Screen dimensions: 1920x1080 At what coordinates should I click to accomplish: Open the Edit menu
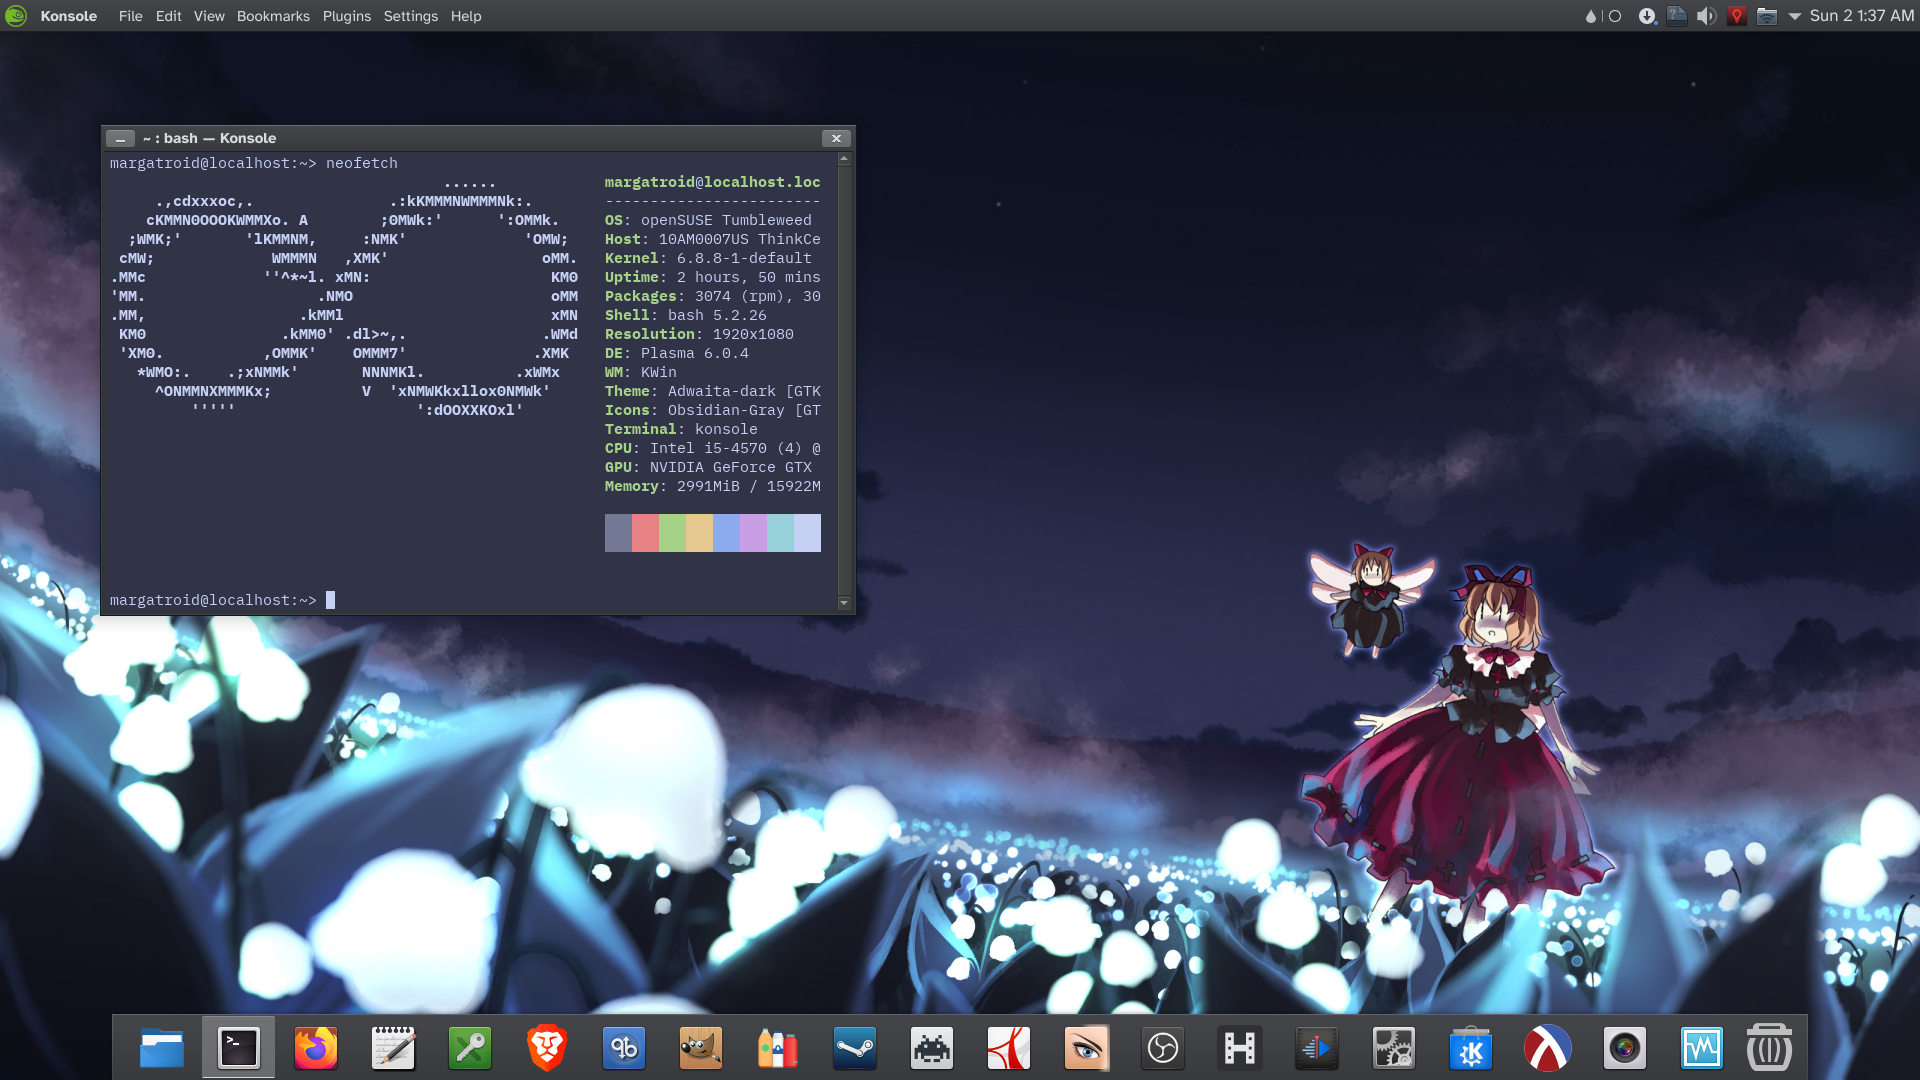pyautogui.click(x=168, y=16)
